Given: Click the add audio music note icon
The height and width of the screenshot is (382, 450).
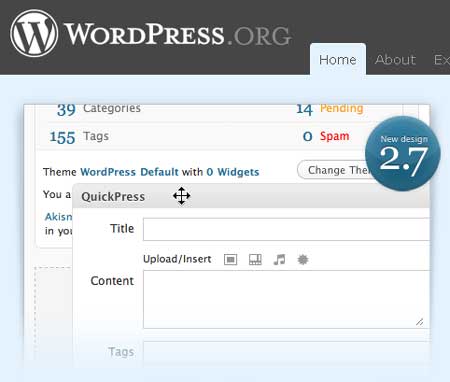Looking at the screenshot, I should (279, 259).
